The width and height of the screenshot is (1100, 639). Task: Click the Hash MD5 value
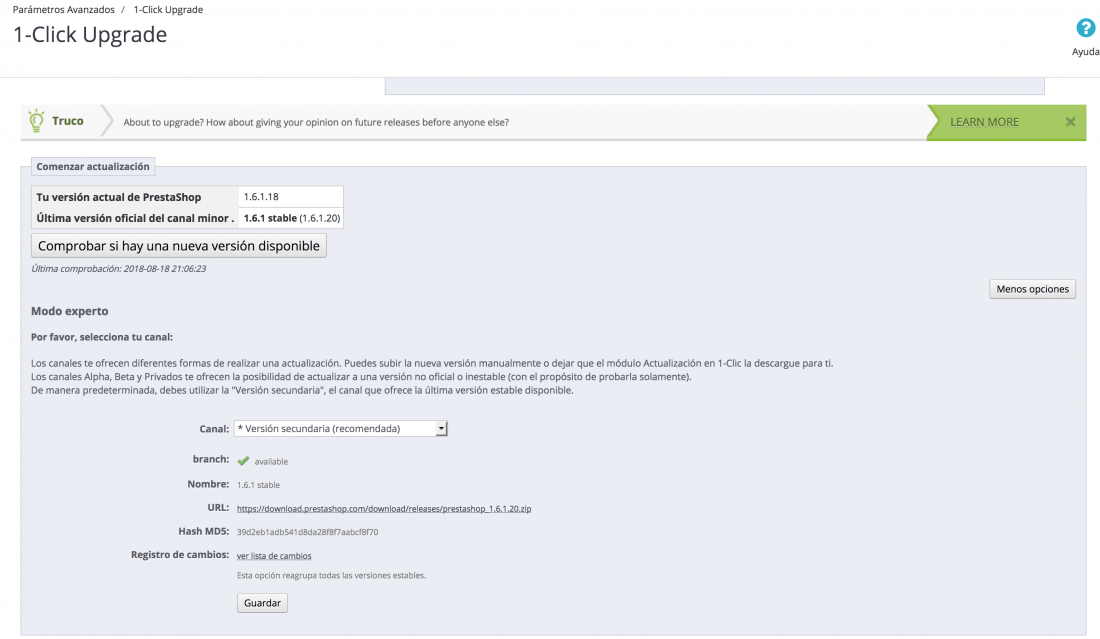coord(307,532)
